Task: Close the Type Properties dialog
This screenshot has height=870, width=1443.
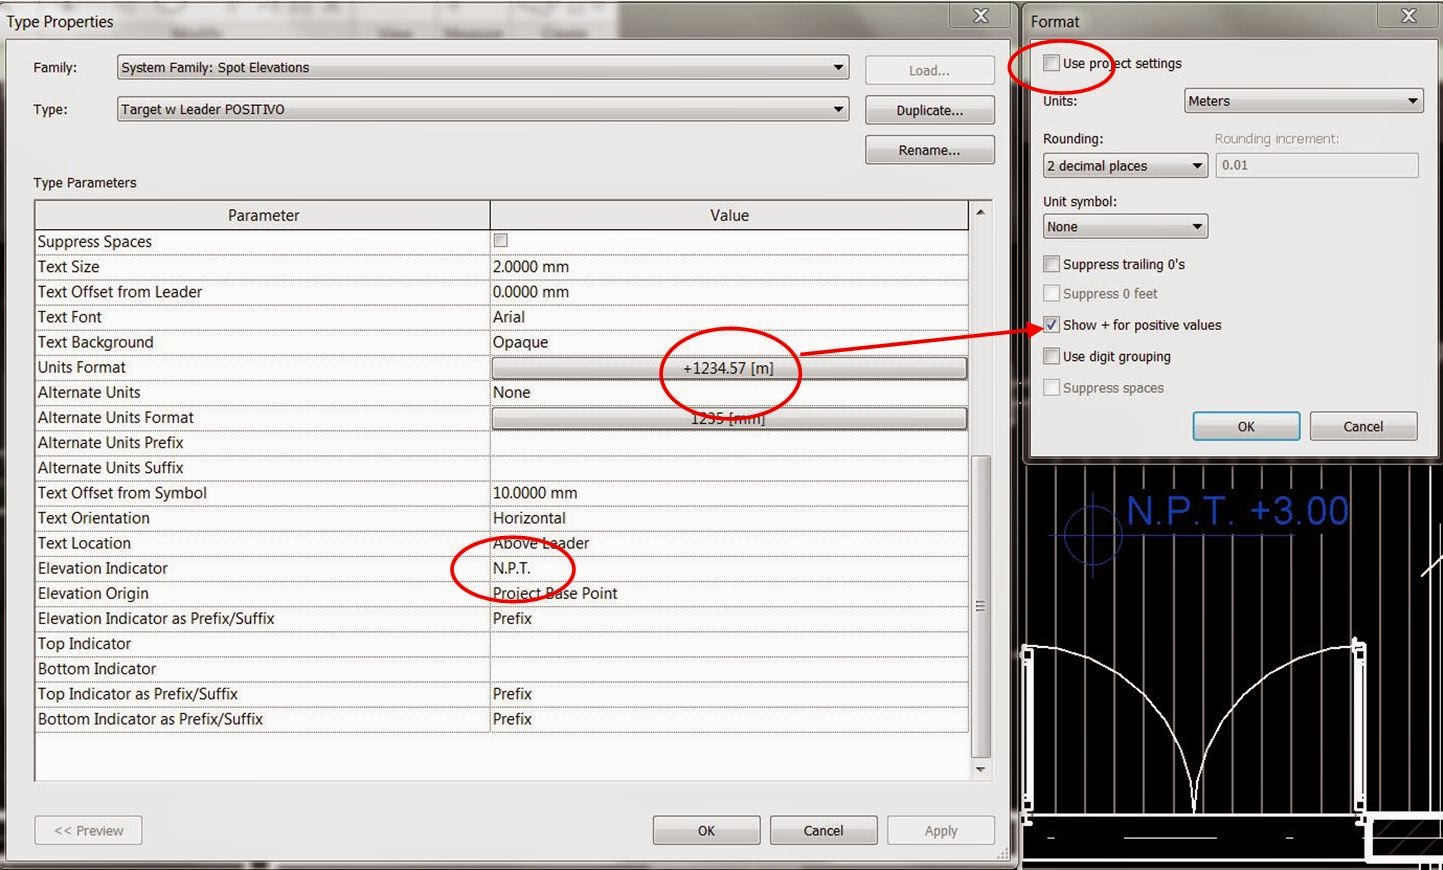Action: 981,16
